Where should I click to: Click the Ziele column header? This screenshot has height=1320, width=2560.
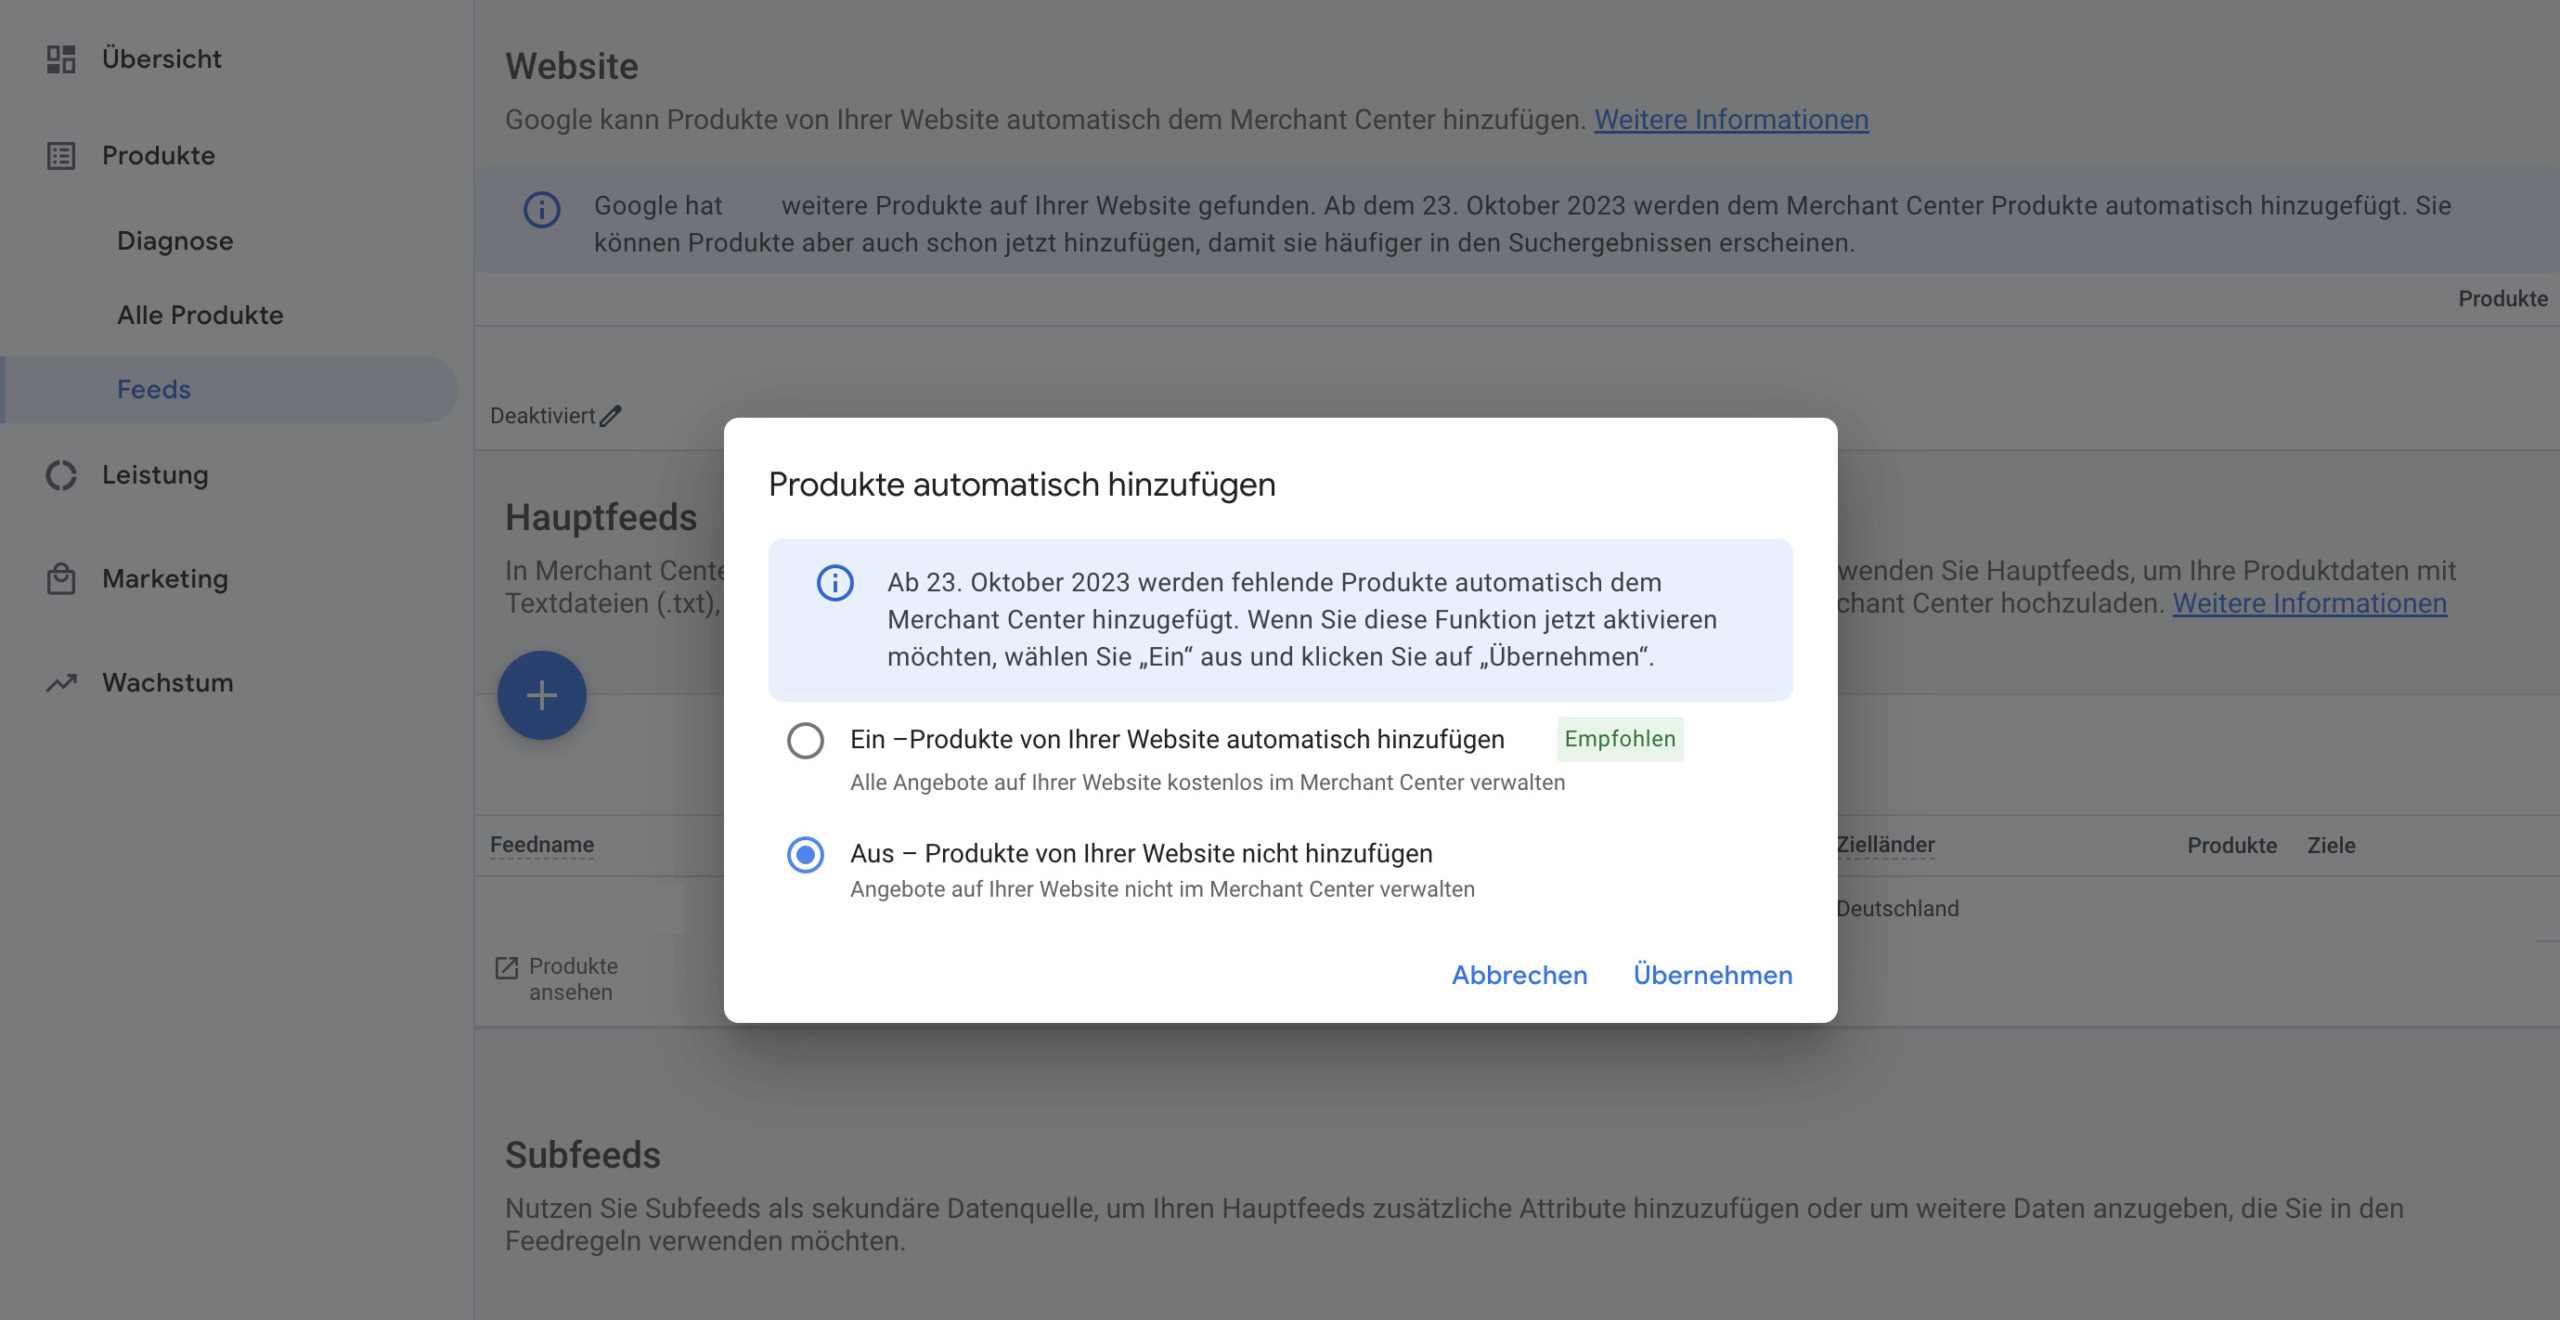point(2331,846)
